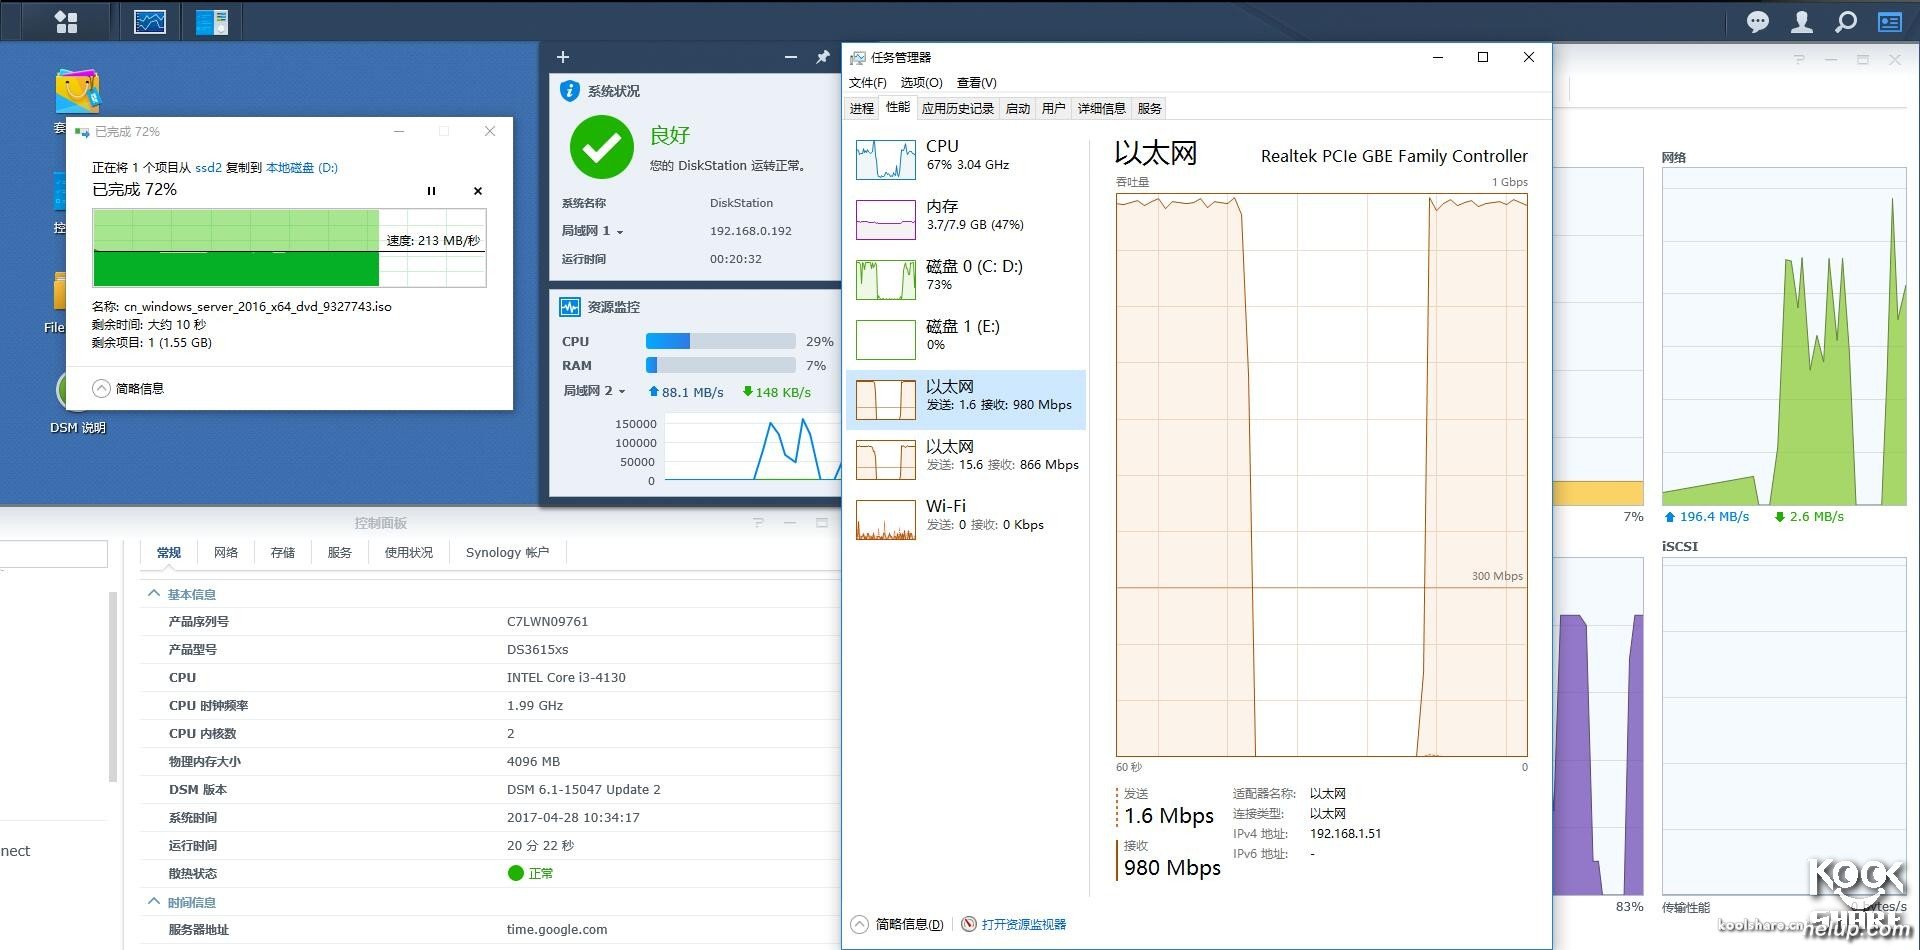Collapse the Time Information section
The height and width of the screenshot is (950, 1920).
click(154, 902)
